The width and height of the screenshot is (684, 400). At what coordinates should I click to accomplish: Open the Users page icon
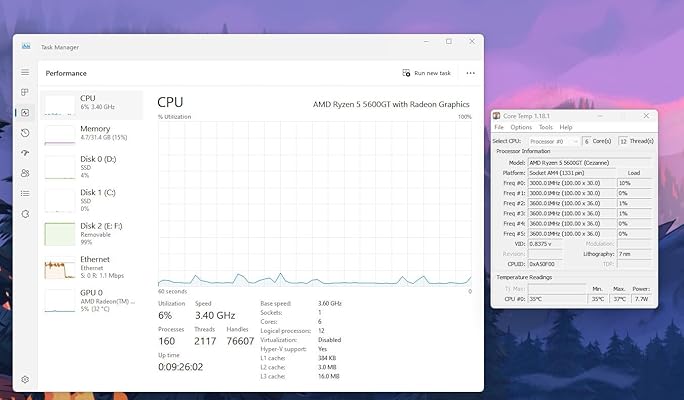tap(25, 173)
